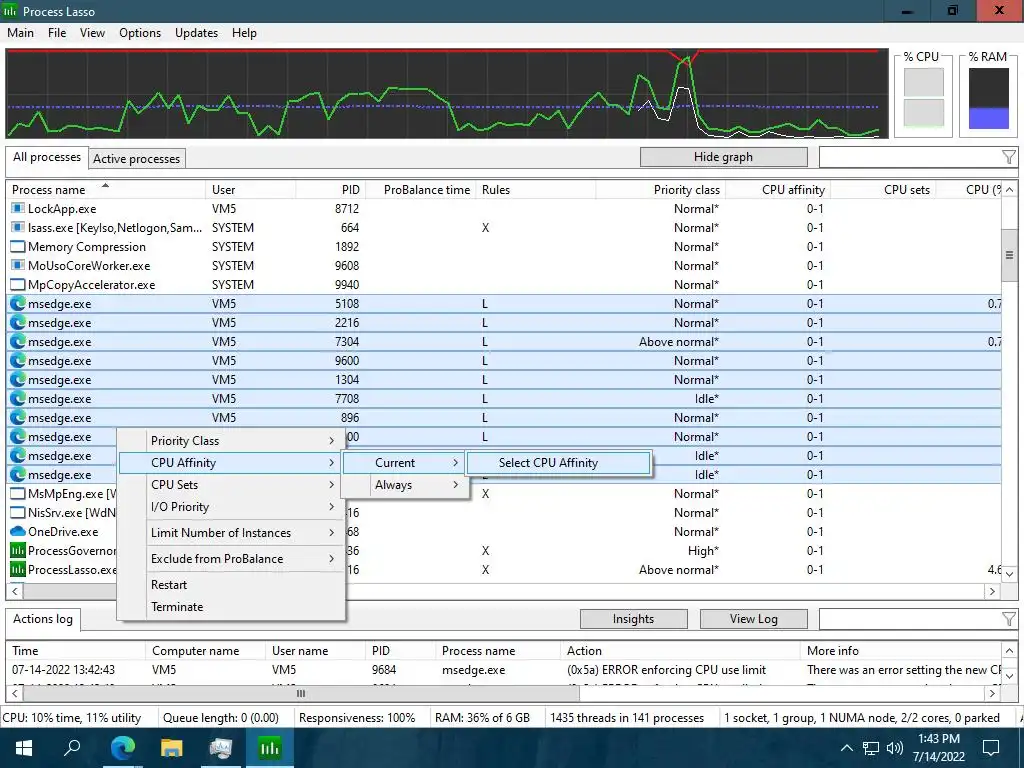Open the Main menu
The width and height of the screenshot is (1024, 768).
pyautogui.click(x=20, y=33)
